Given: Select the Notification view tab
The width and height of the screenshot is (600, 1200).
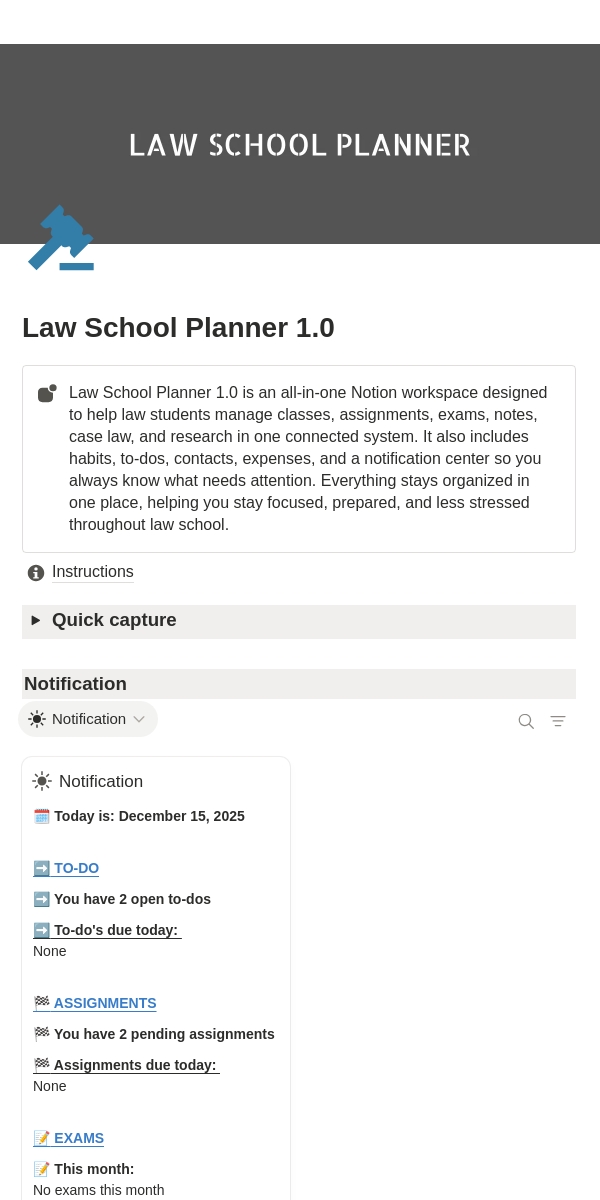Looking at the screenshot, I should coord(88,719).
